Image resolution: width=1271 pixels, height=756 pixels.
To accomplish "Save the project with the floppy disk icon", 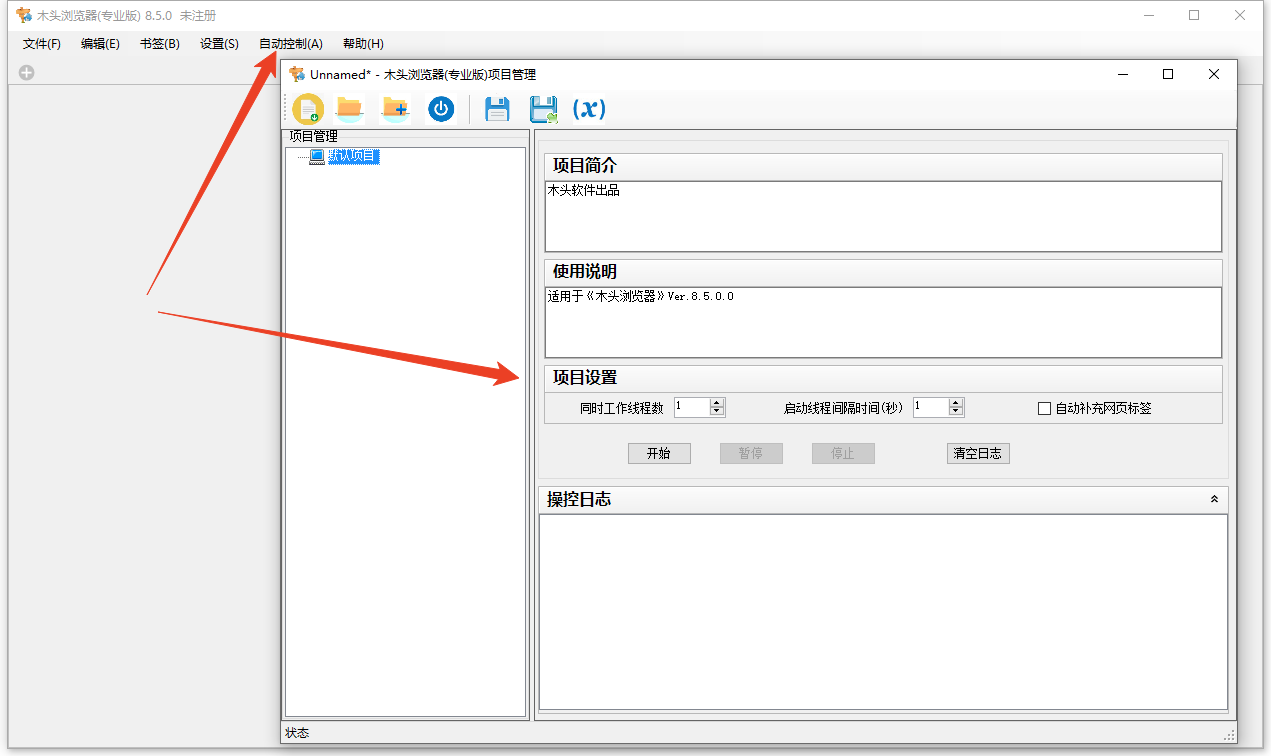I will tap(497, 108).
